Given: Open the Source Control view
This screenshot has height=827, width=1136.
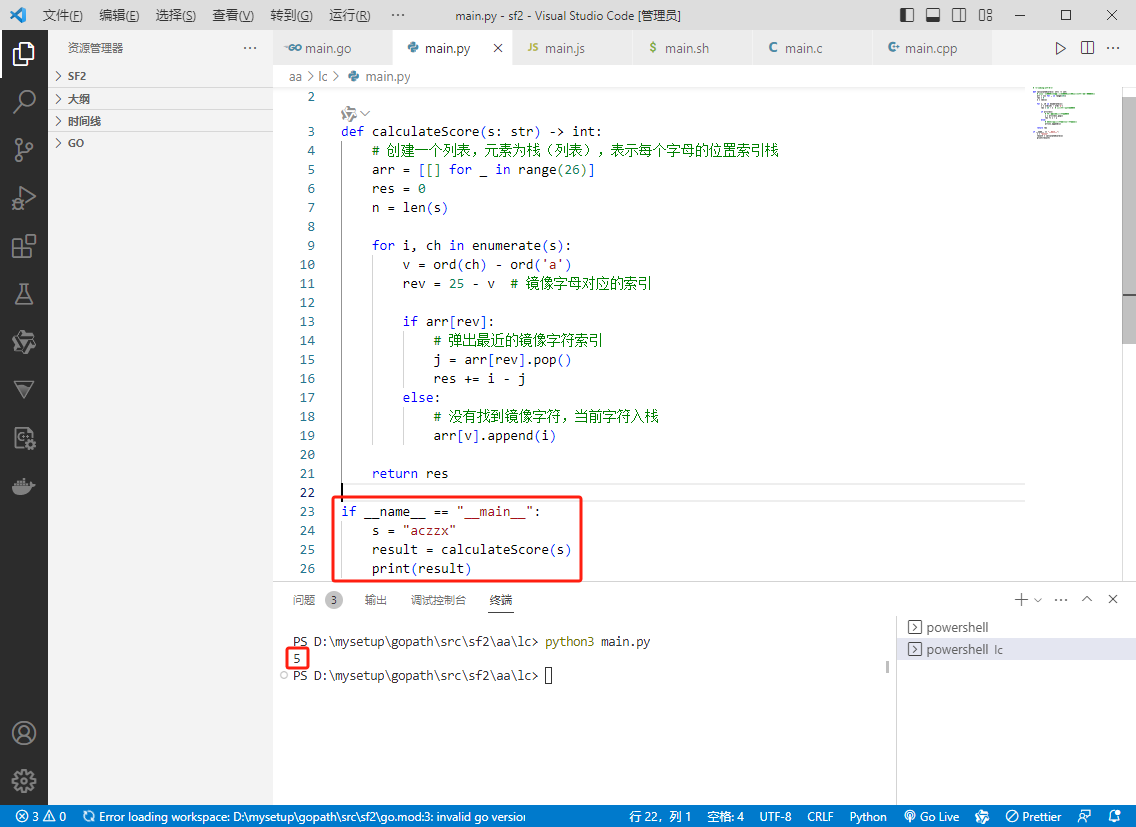Looking at the screenshot, I should (x=23, y=149).
